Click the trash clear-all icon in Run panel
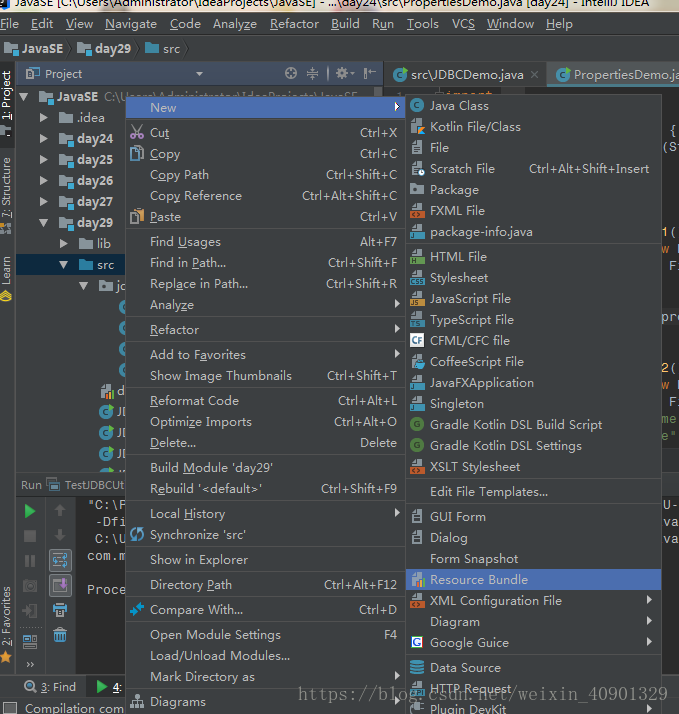The width and height of the screenshot is (679, 714). (60, 634)
